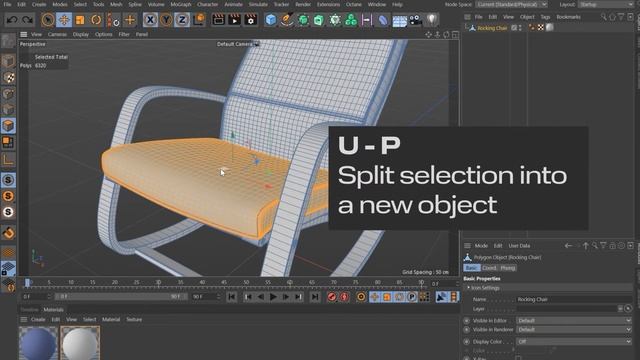Toggle the Y axis lock
Viewport: 640px width, 360px height.
[x=166, y=20]
